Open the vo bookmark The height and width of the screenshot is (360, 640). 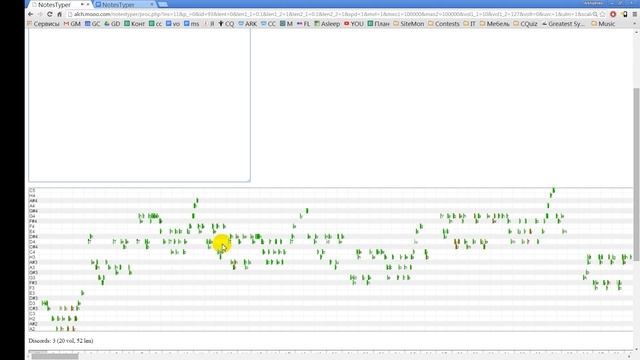[x=173, y=24]
